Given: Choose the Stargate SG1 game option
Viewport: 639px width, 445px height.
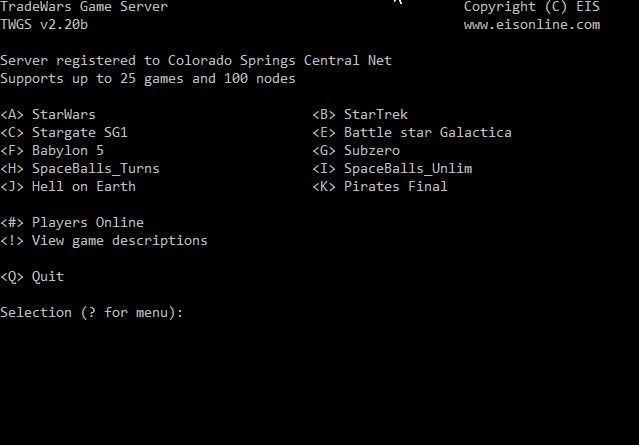Looking at the screenshot, I should (x=64, y=132).
